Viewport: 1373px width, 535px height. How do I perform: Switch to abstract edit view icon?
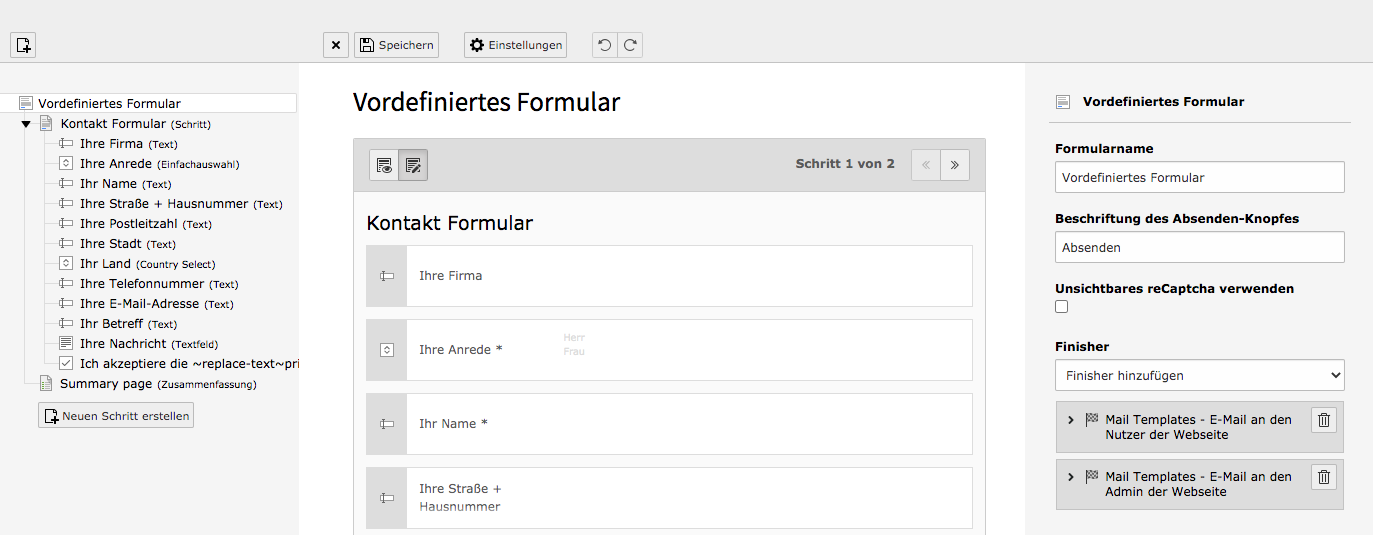413,165
